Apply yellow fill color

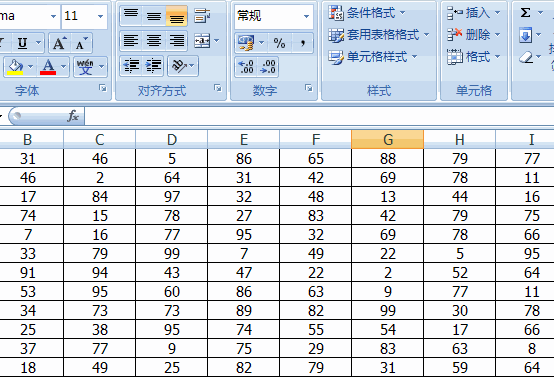coord(15,66)
